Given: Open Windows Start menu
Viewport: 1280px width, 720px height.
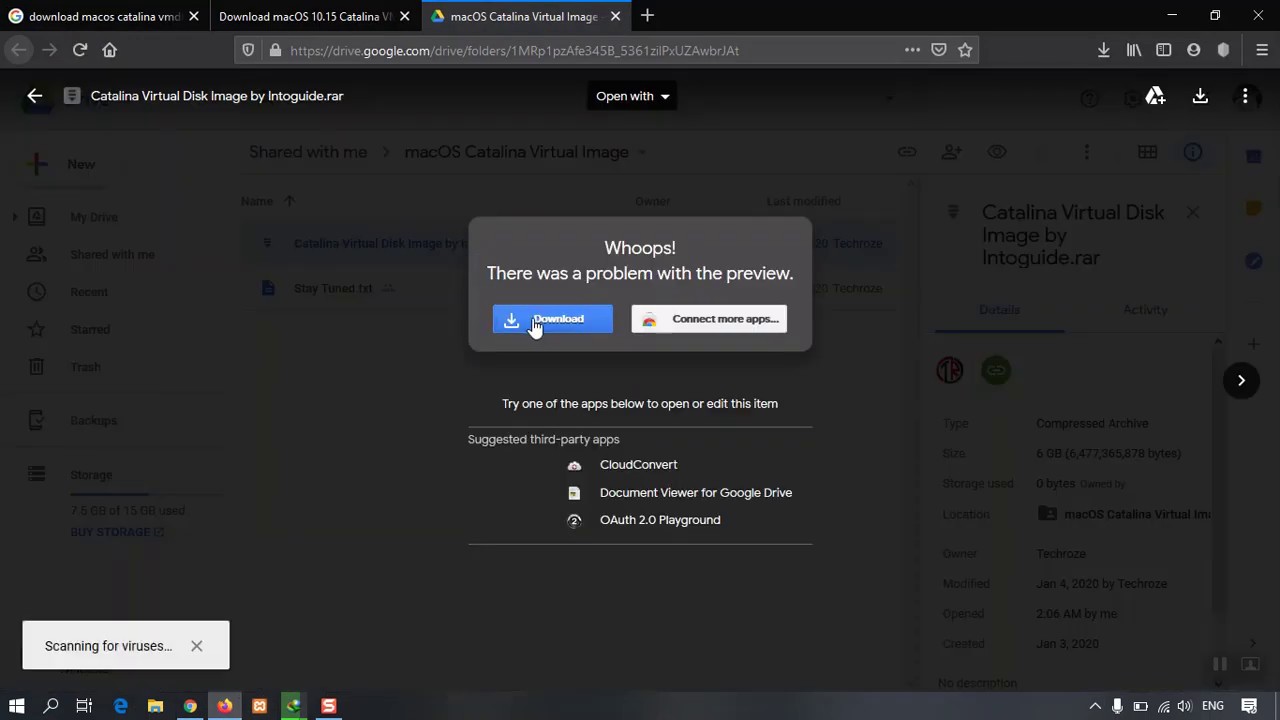Looking at the screenshot, I should pyautogui.click(x=17, y=706).
